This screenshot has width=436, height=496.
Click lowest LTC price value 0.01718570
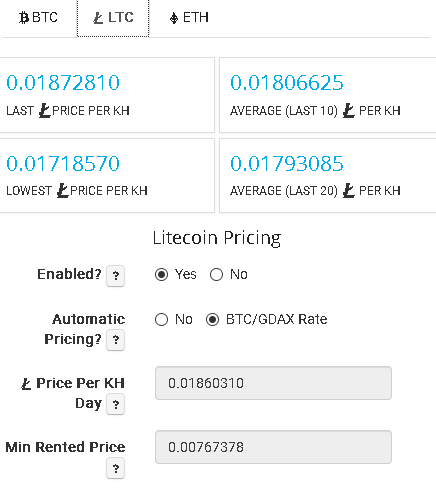[63, 163]
